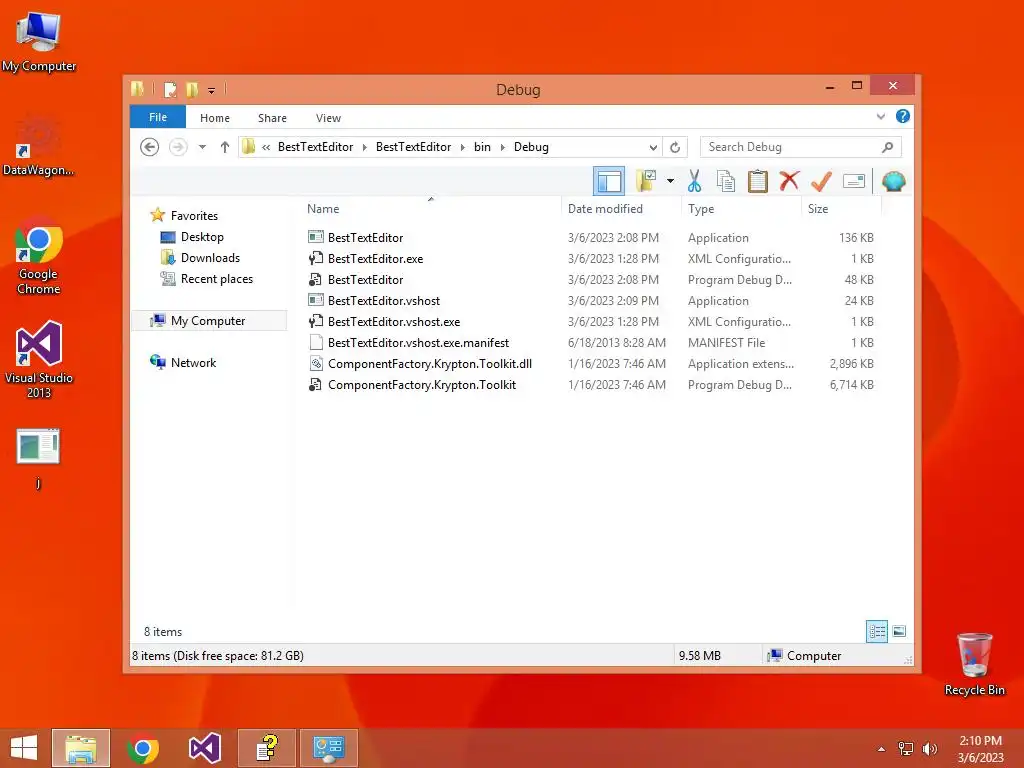Open the Share ribbon tab

[x=272, y=118]
